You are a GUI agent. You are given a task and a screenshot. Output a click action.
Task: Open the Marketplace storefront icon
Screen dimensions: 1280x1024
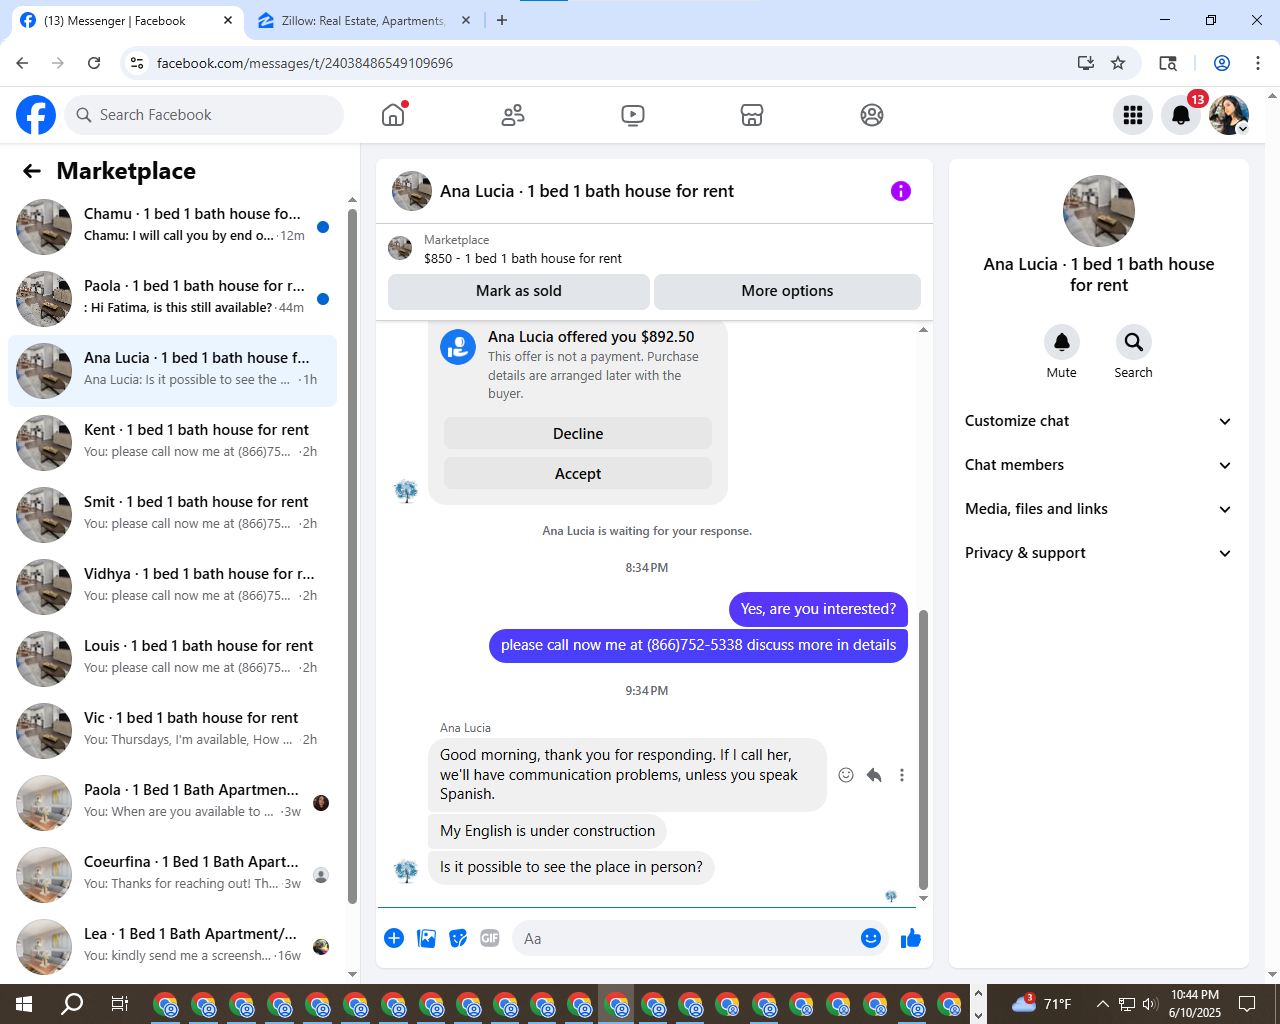point(752,115)
